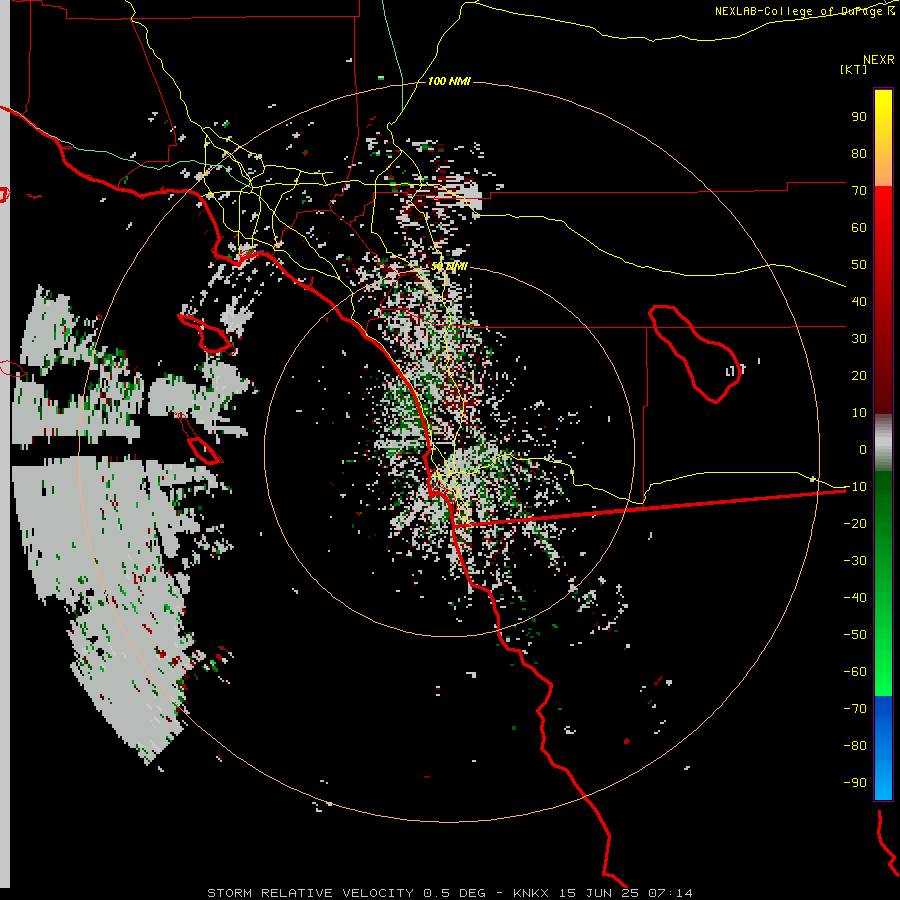Viewport: 900px width, 900px height.
Task: Select the 80 value on the velocity scale
Action: coord(859,153)
